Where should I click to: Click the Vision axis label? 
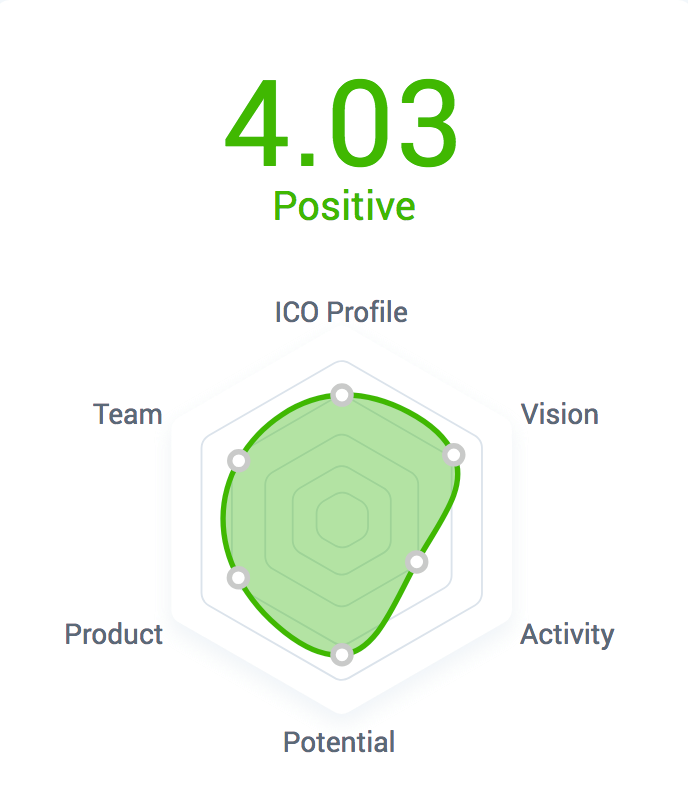click(x=560, y=414)
